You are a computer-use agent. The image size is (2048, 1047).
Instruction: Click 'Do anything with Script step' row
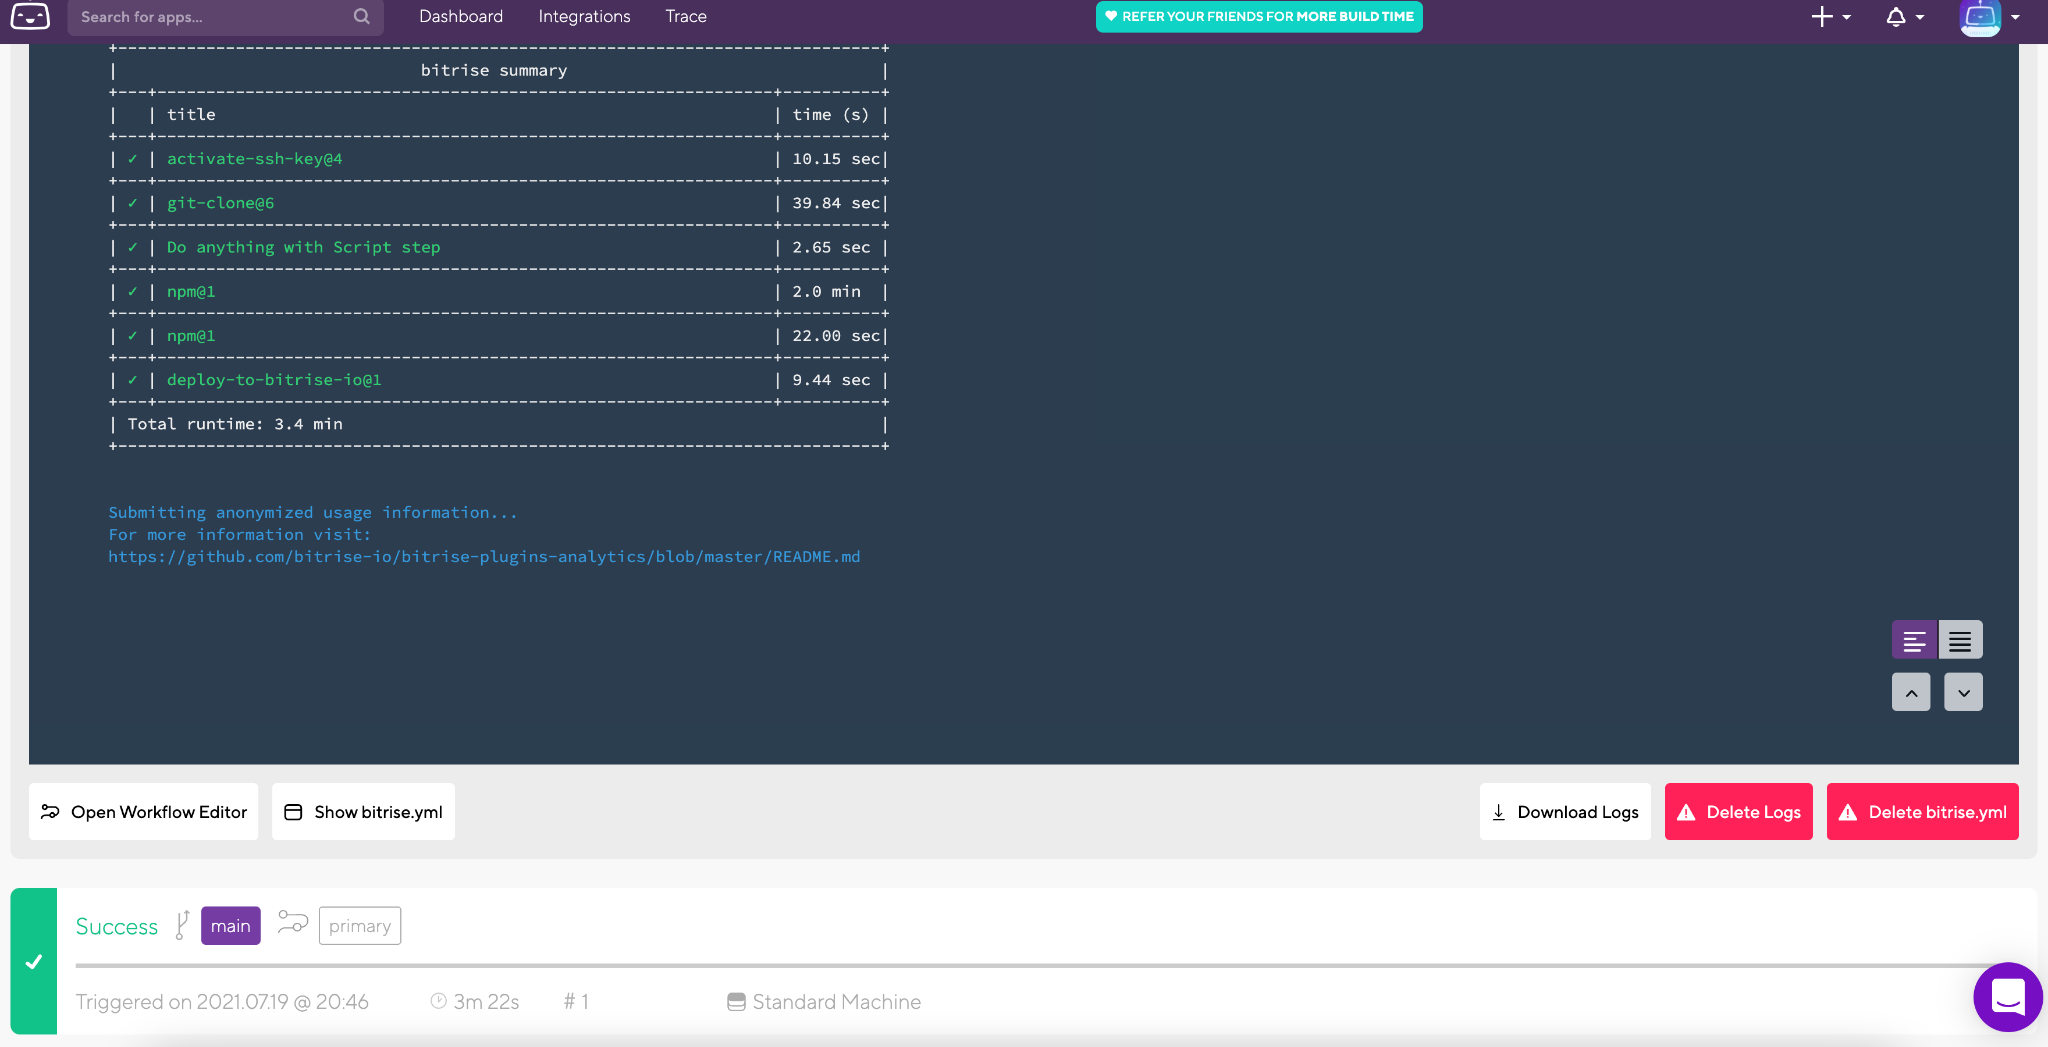[499, 247]
